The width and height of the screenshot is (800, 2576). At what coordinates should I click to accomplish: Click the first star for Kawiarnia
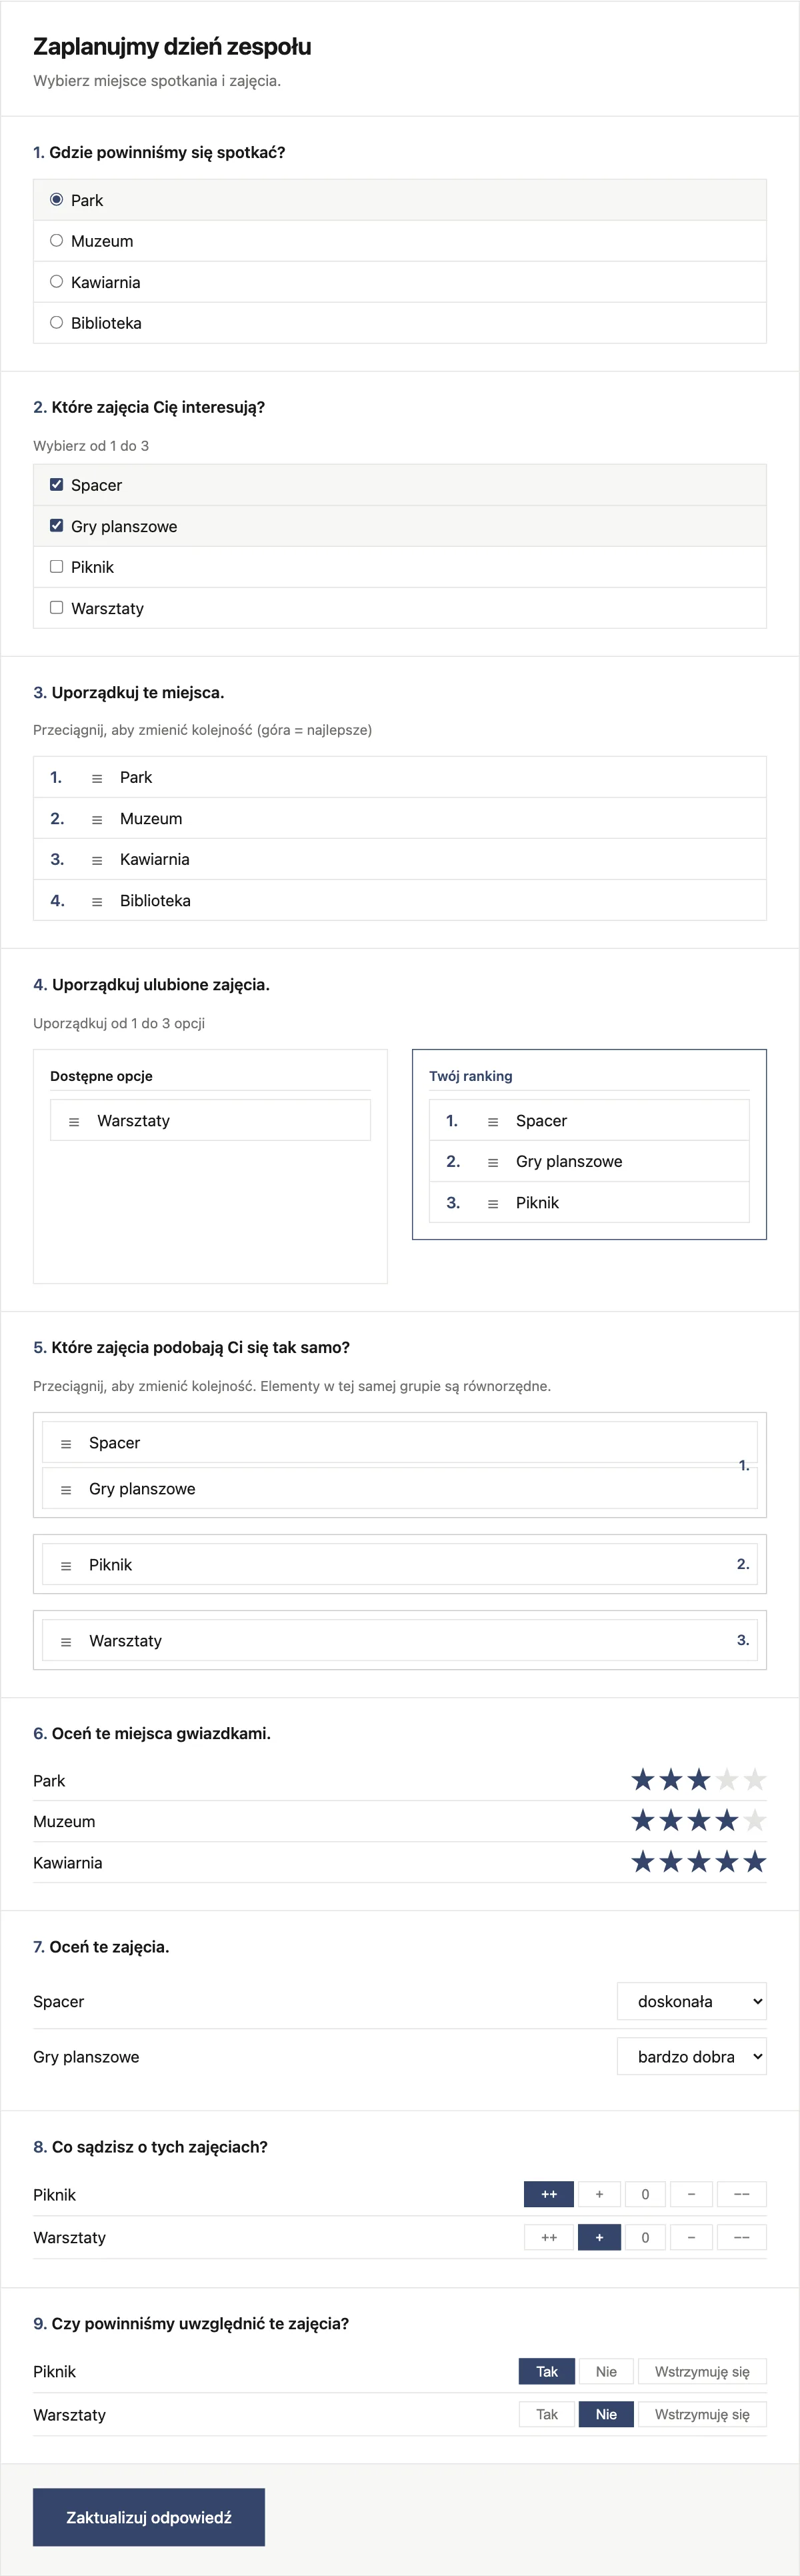click(x=643, y=1862)
